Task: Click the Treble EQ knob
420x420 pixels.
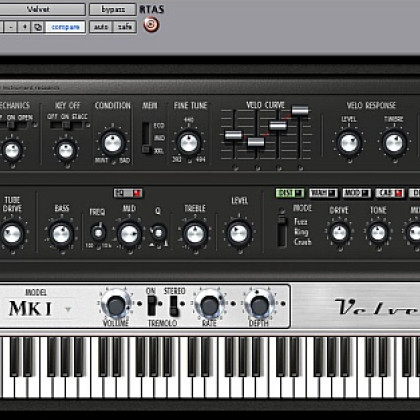Action: click(195, 234)
